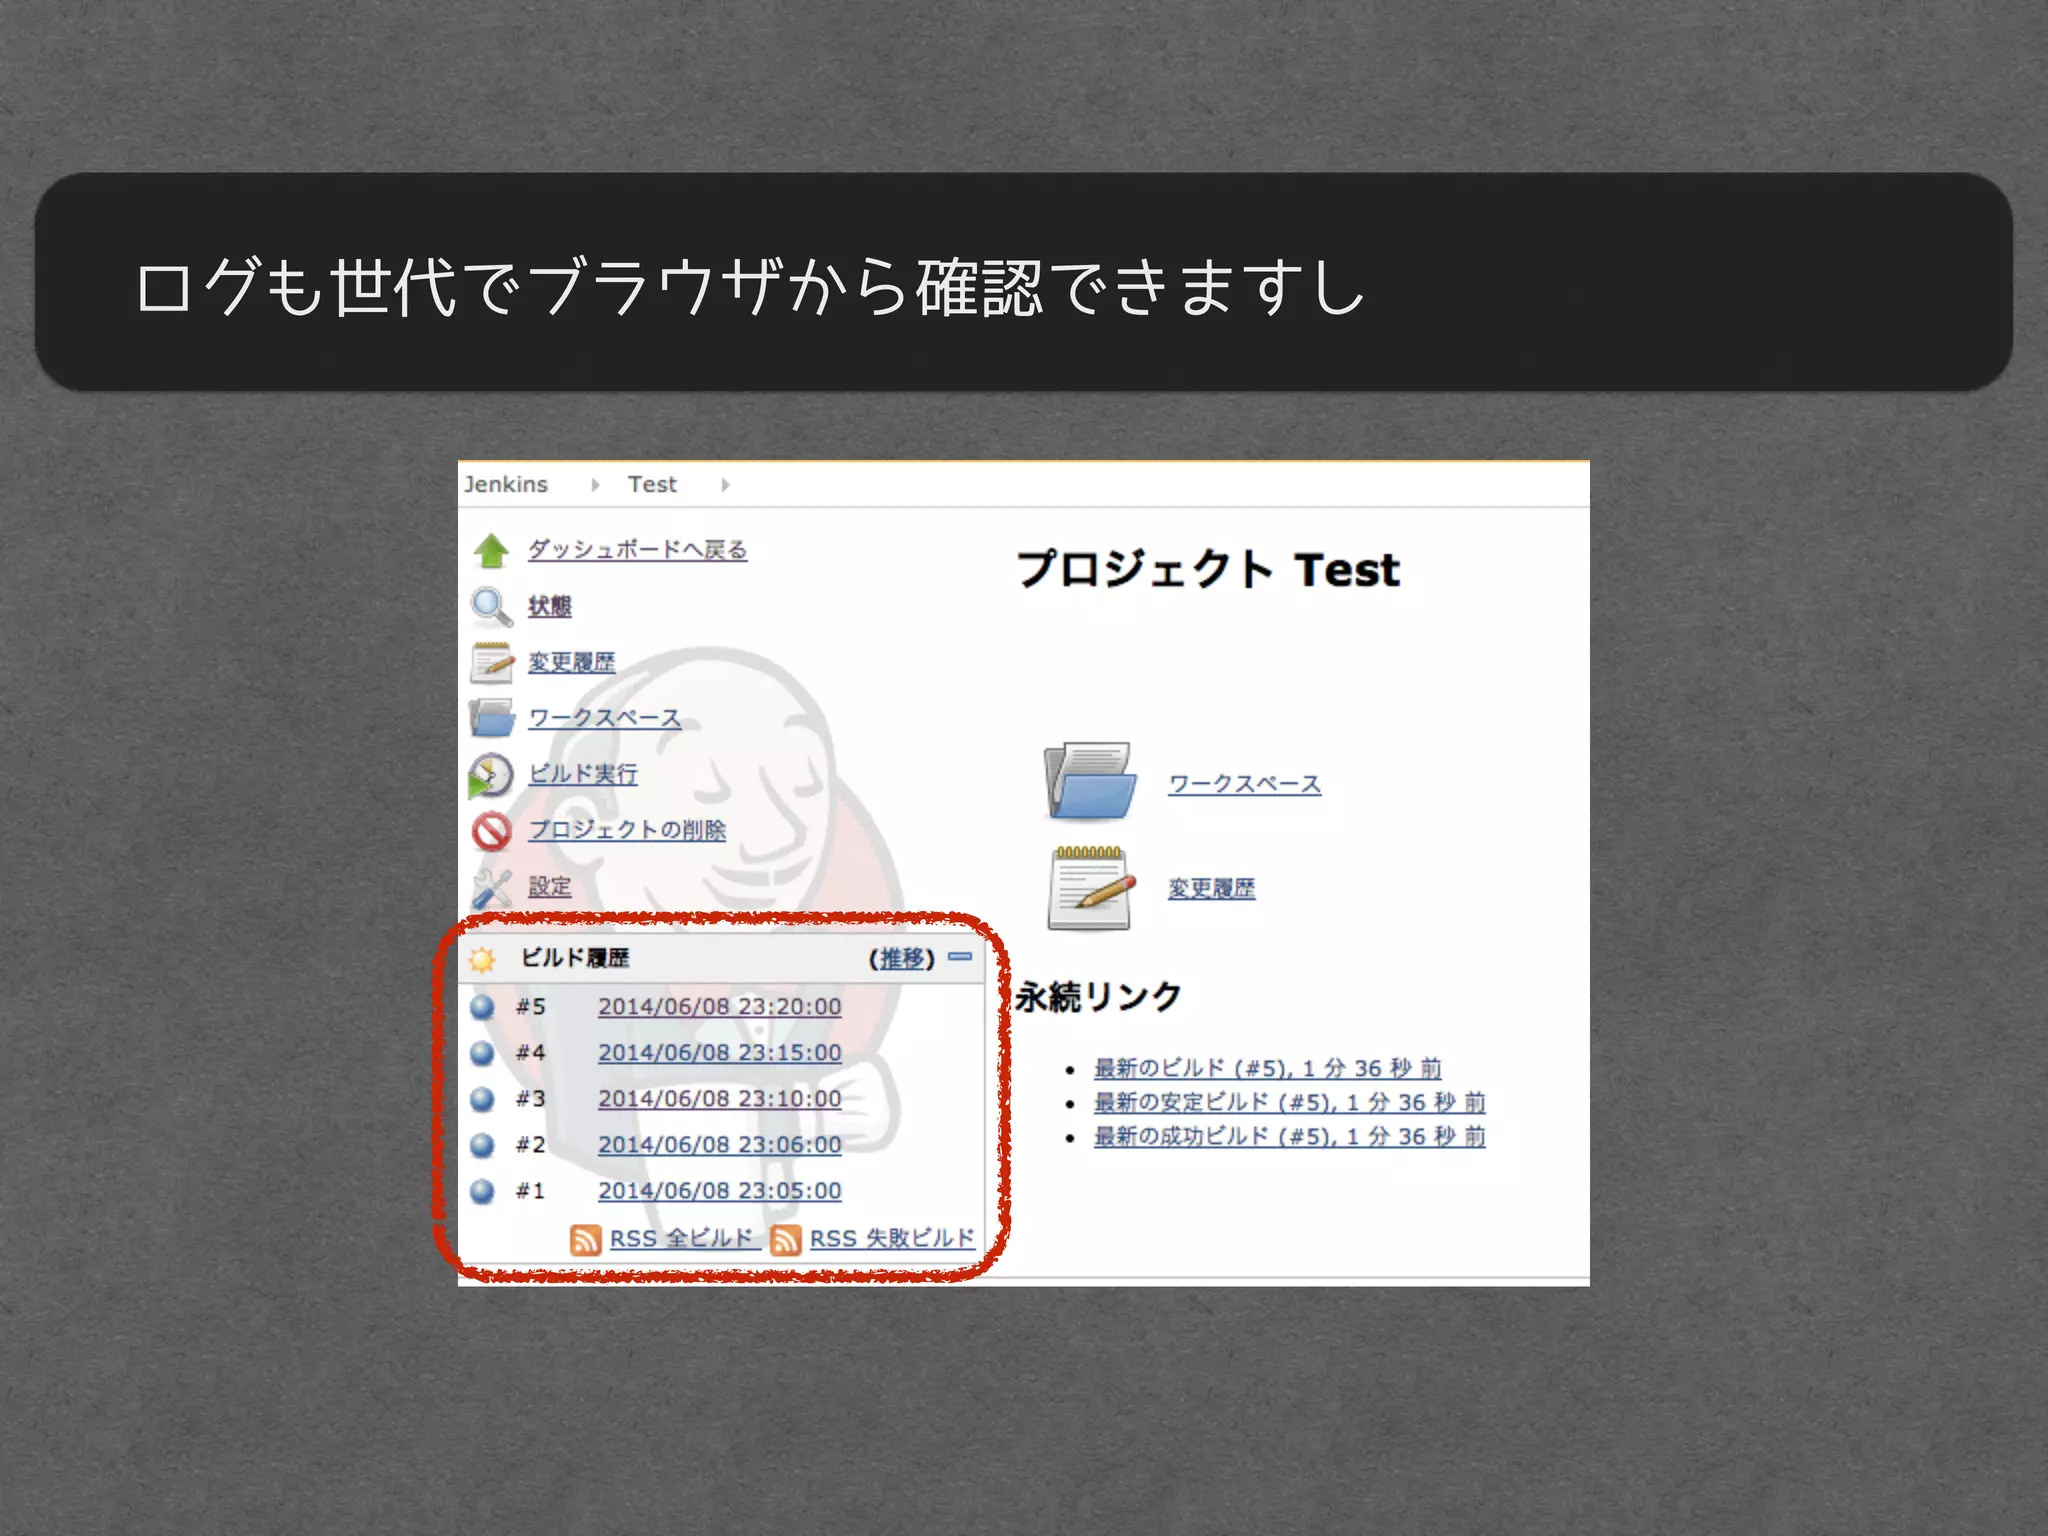Open main panel ワークスペース link
Image resolution: width=2048 pixels, height=1536 pixels.
pyautogui.click(x=1245, y=784)
